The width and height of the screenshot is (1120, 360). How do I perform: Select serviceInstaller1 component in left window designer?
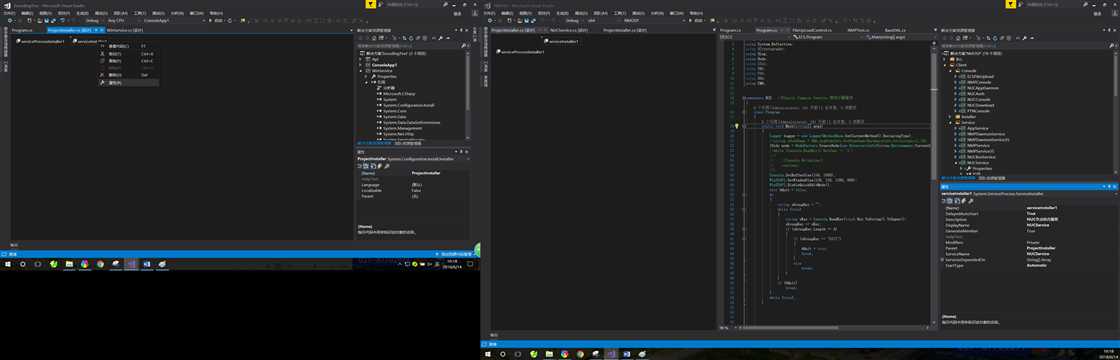coord(89,41)
